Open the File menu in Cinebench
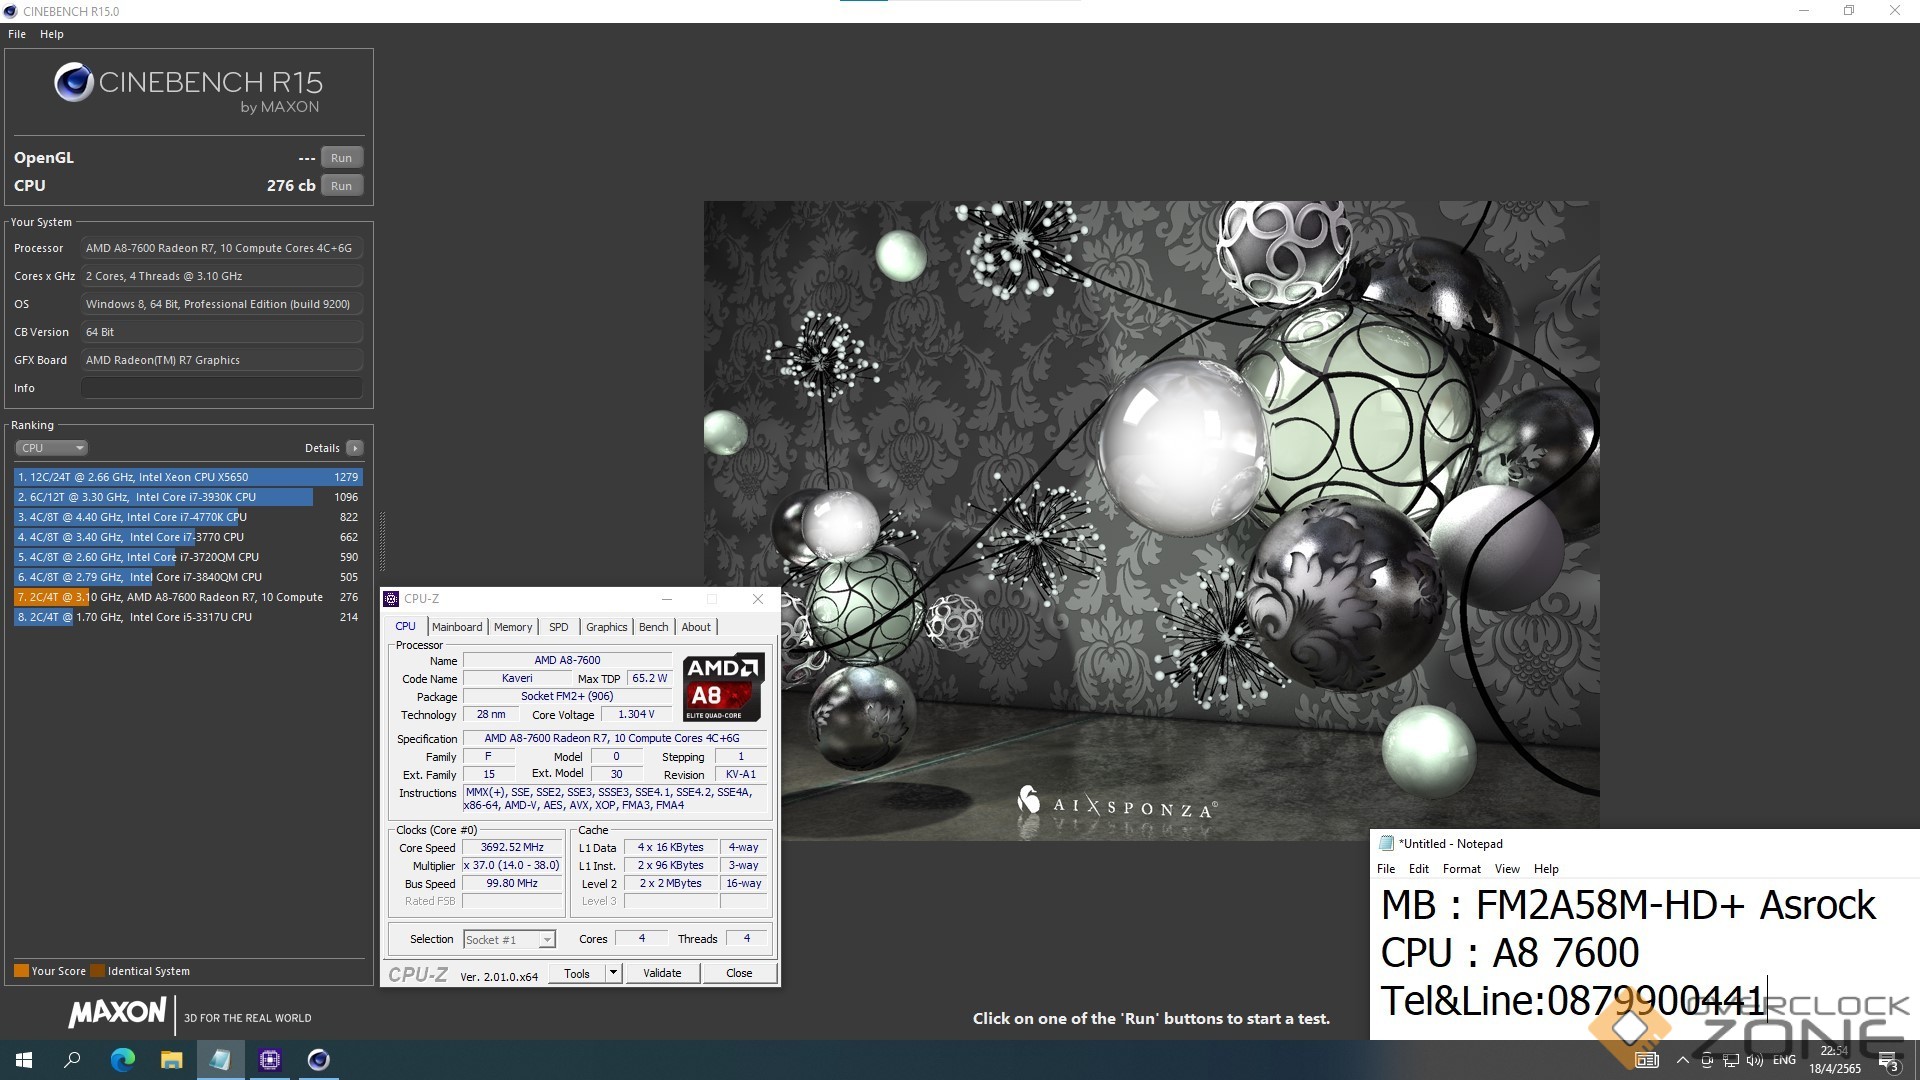Viewport: 1920px width, 1080px height. 17,34
